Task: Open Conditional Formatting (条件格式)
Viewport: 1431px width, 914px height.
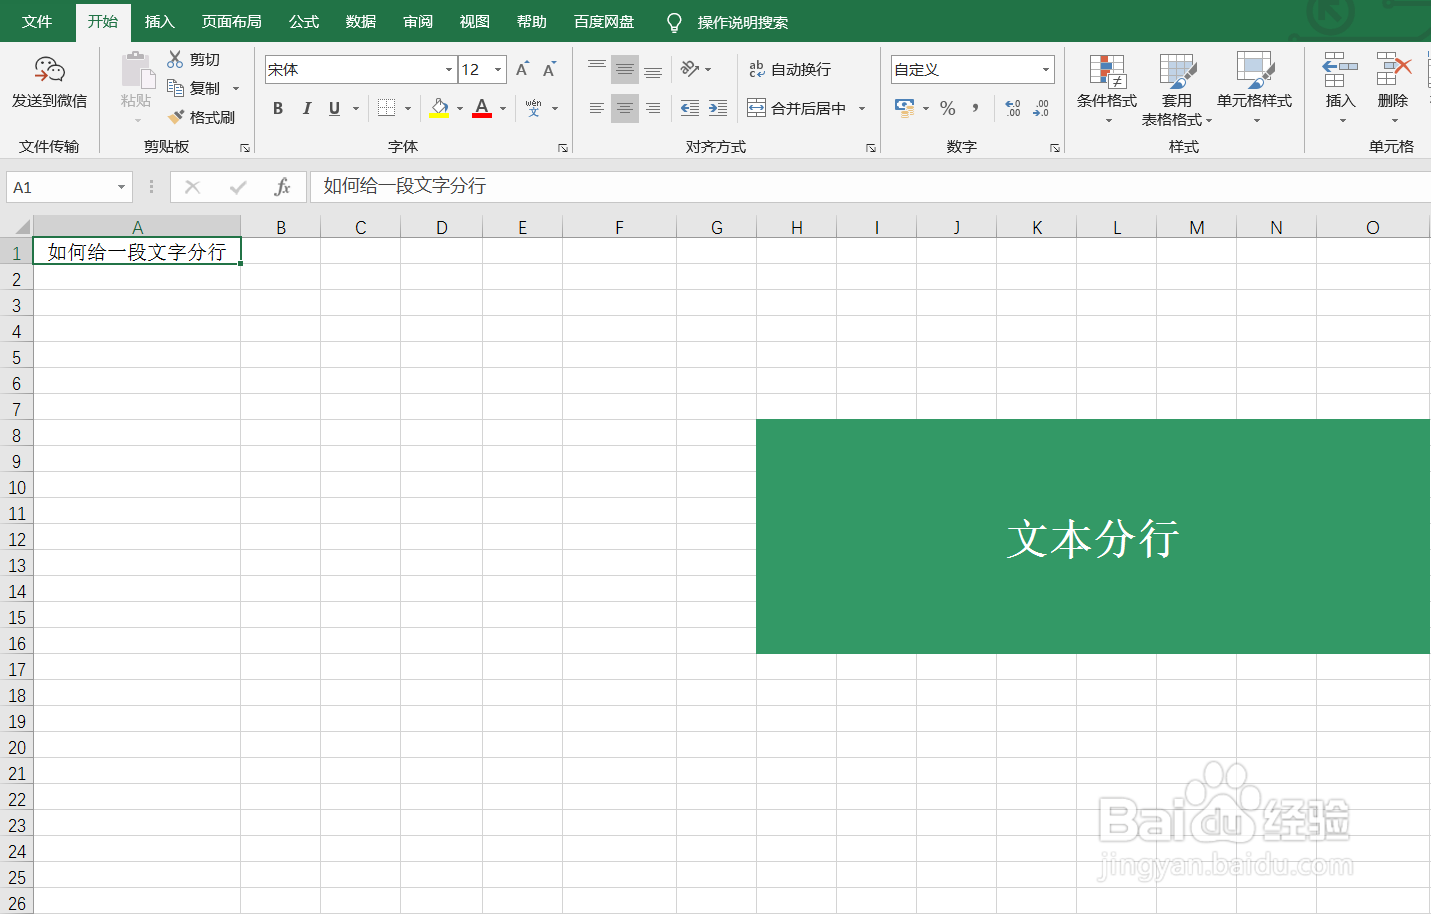Action: pyautogui.click(x=1107, y=88)
